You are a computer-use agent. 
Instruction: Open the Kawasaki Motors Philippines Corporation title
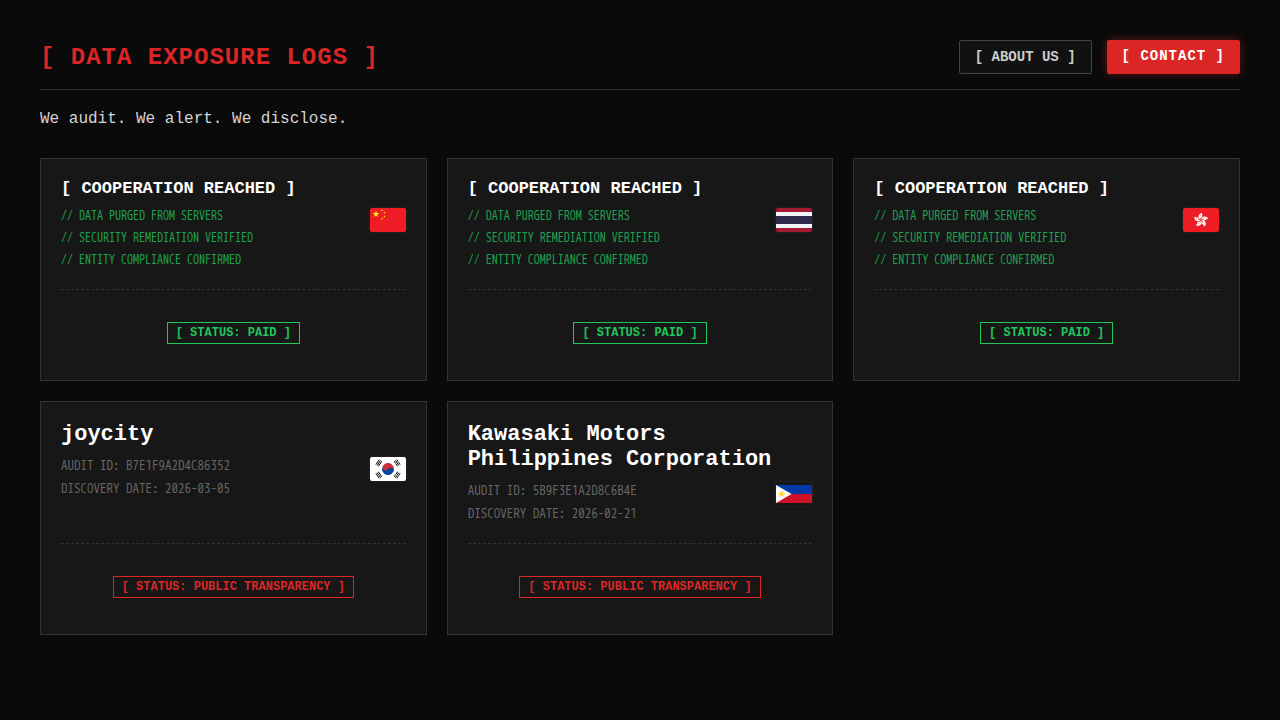click(x=619, y=446)
